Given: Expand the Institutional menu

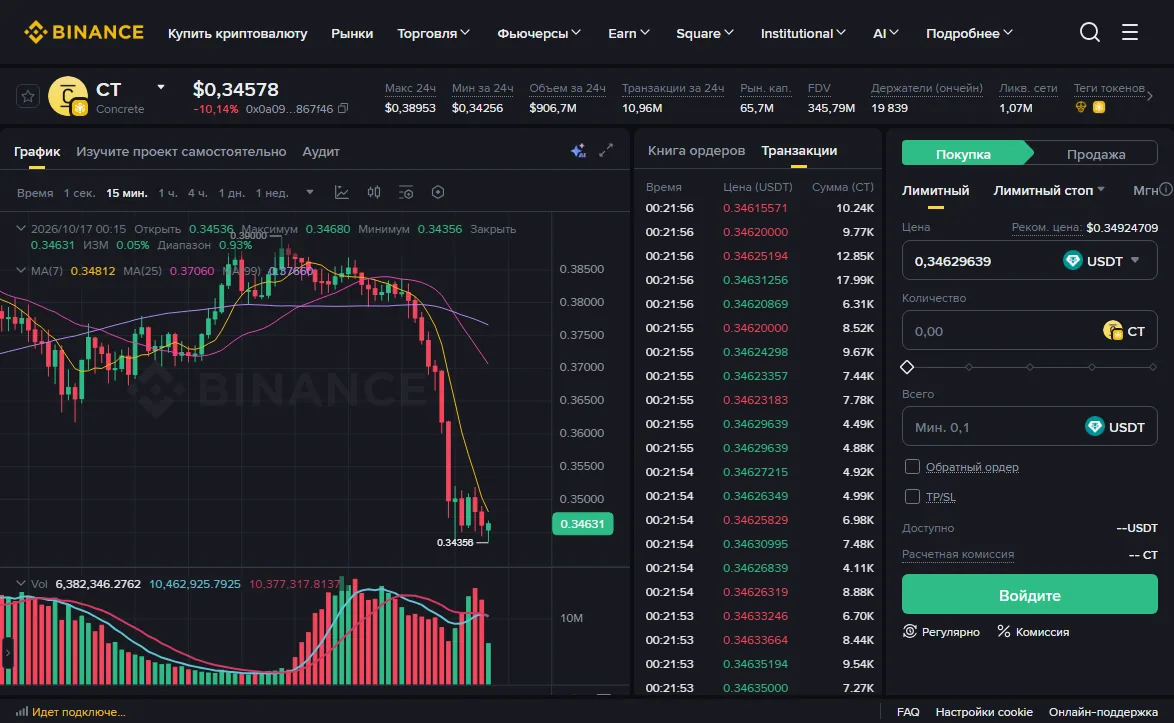Looking at the screenshot, I should click(803, 33).
